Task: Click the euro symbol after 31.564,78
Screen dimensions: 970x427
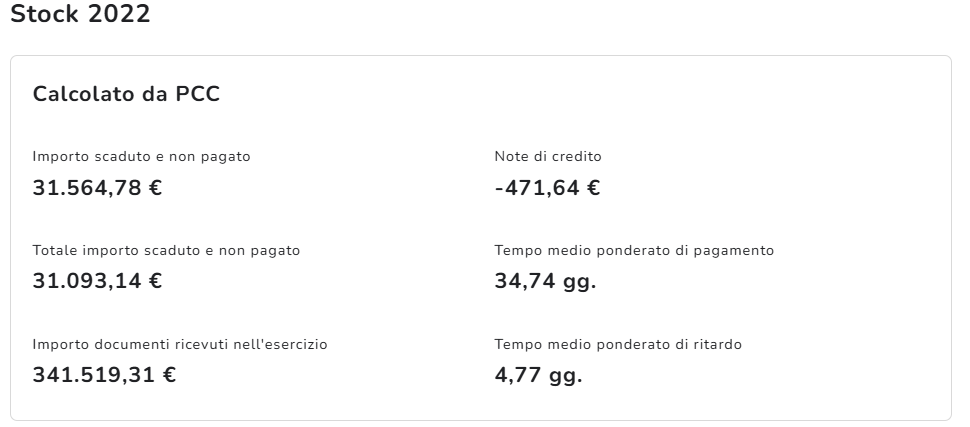Action: tap(155, 187)
